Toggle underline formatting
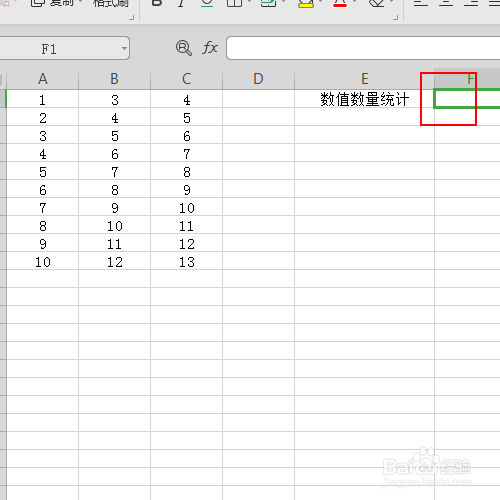 coord(207,3)
